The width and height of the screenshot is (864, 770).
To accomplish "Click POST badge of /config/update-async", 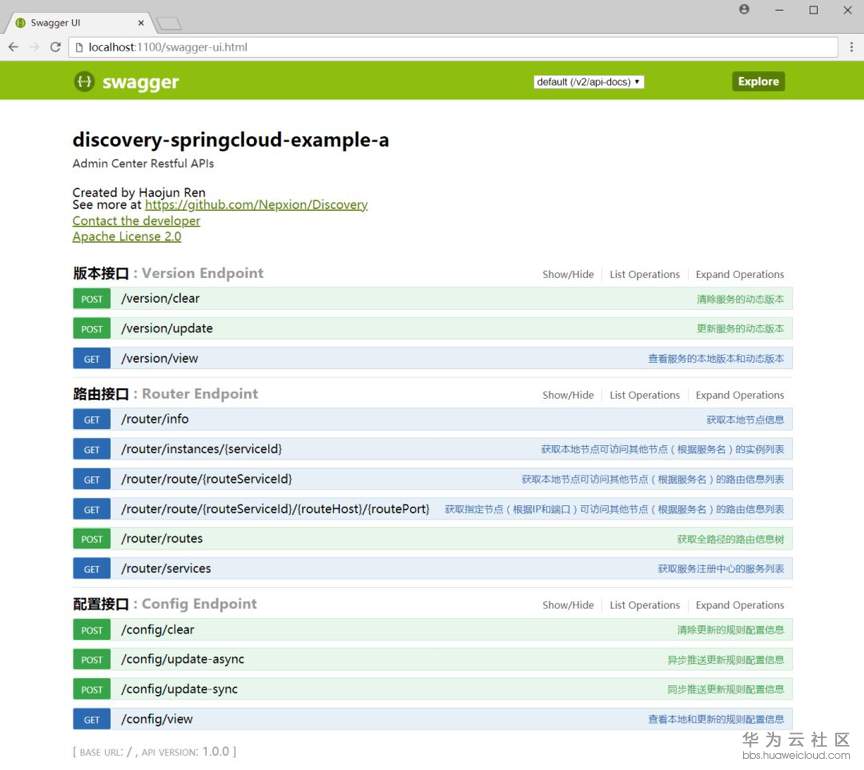I will tap(91, 660).
